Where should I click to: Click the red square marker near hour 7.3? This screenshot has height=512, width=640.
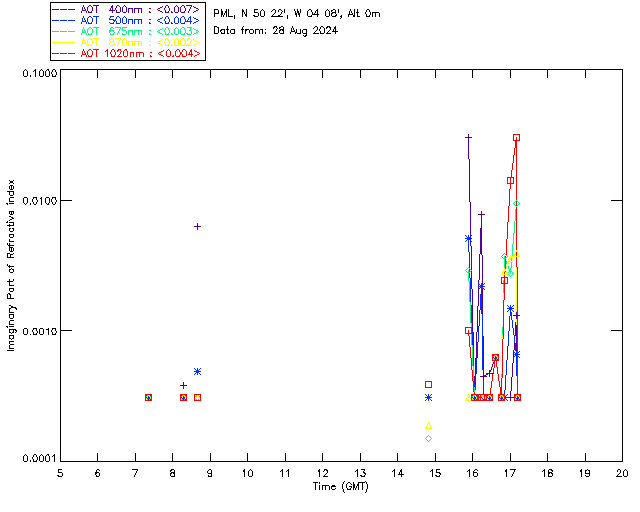(x=149, y=398)
